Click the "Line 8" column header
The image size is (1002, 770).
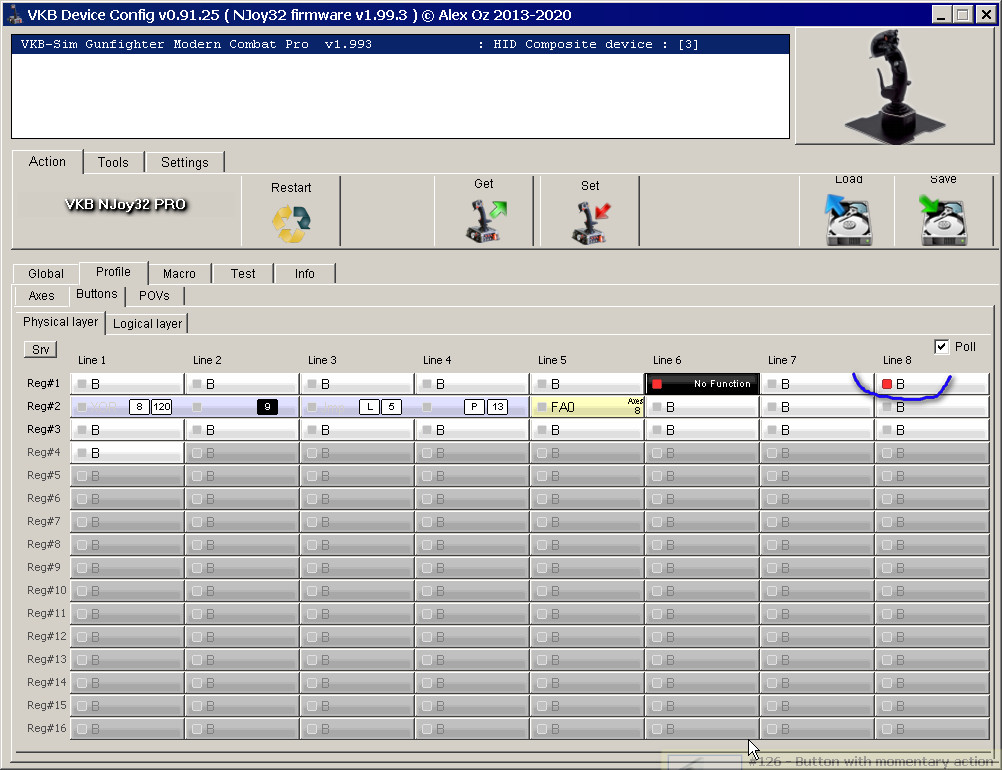pyautogui.click(x=897, y=360)
